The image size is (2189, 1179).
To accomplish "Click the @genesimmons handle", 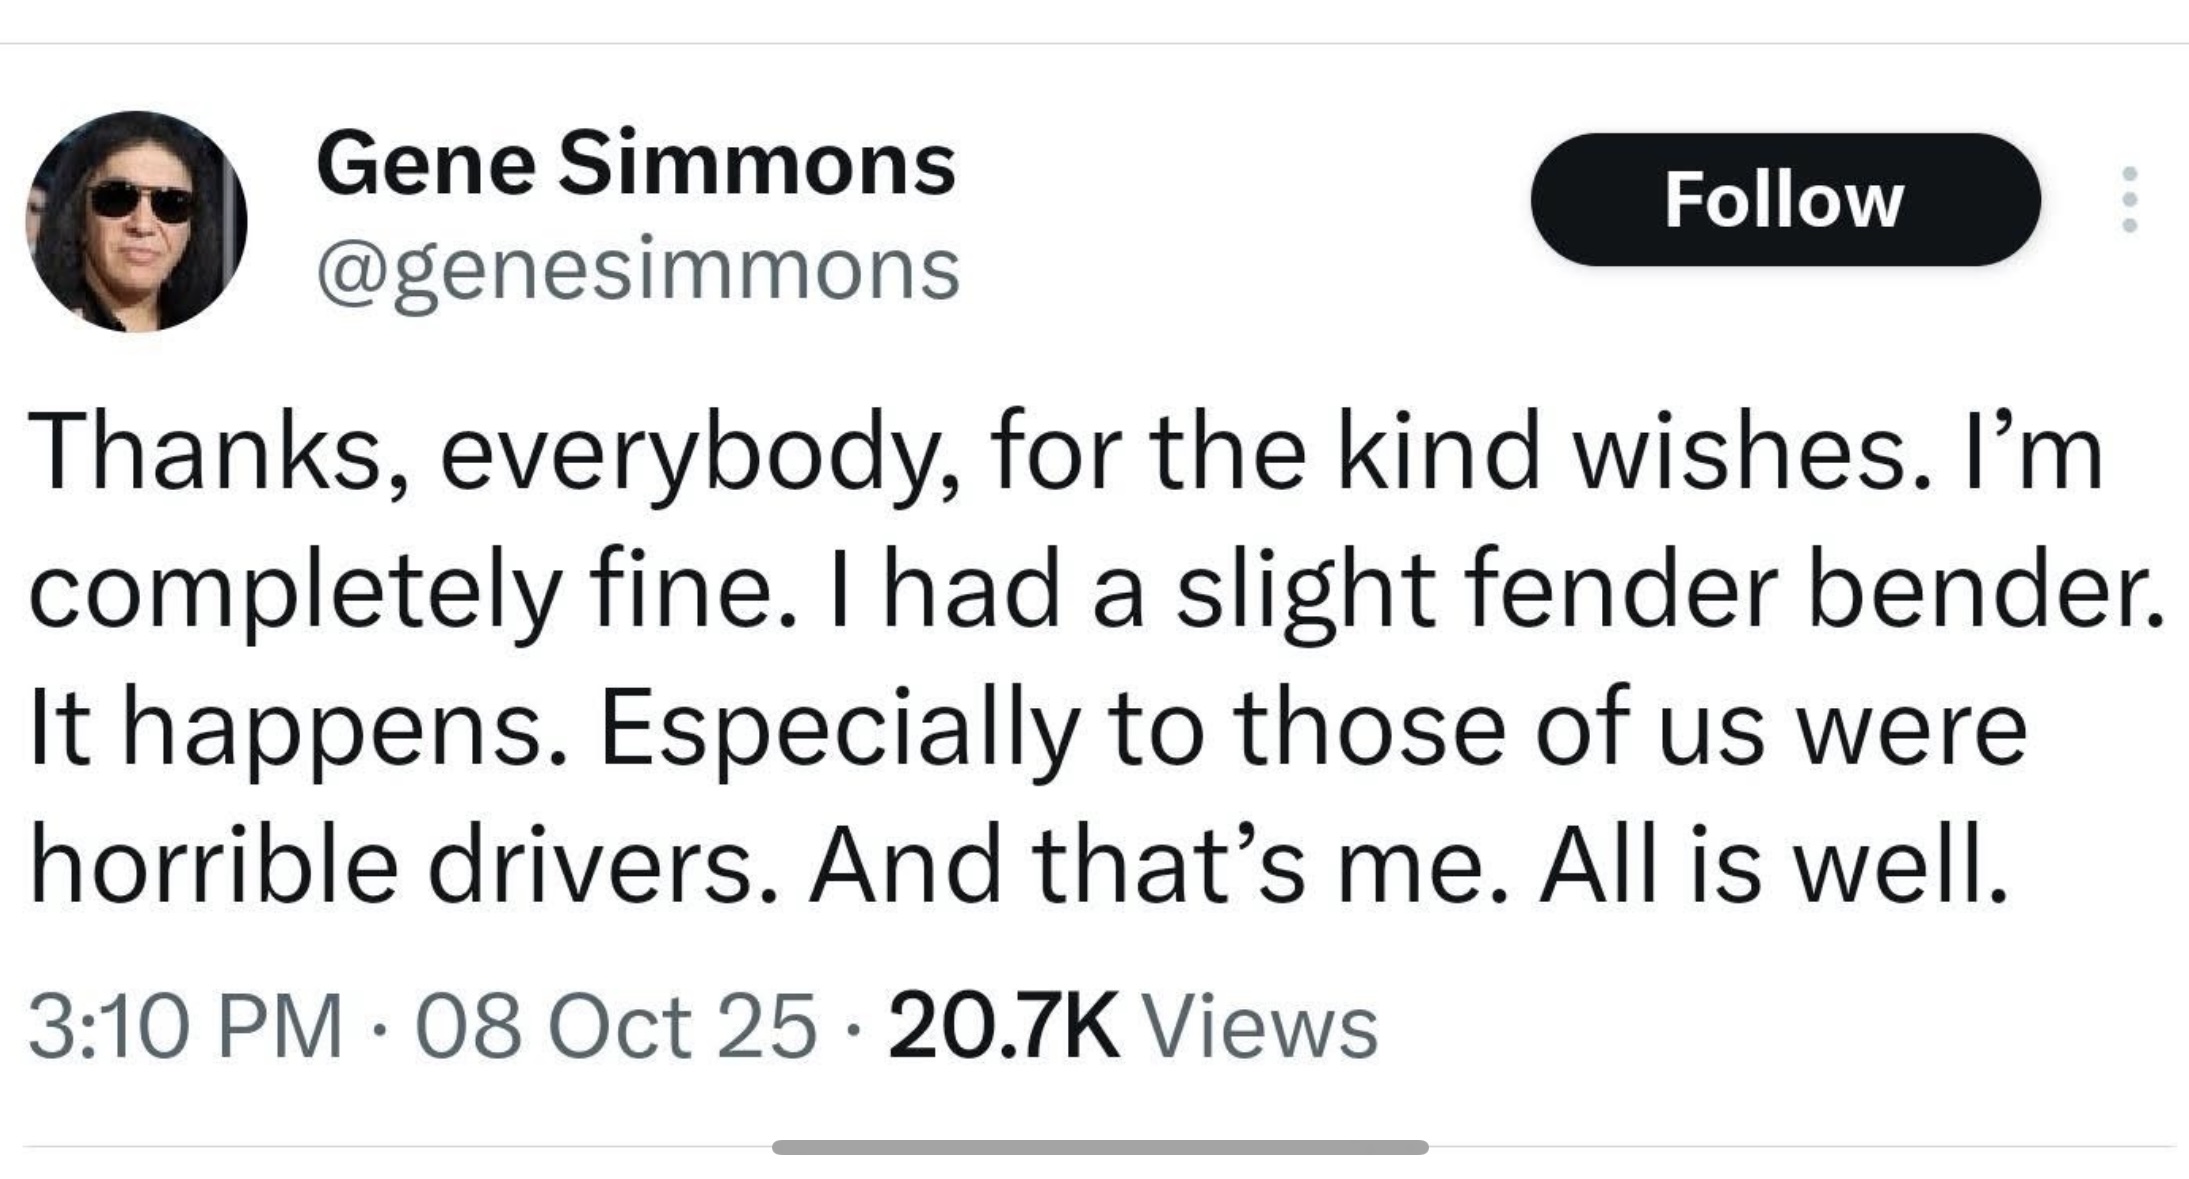I will 638,270.
